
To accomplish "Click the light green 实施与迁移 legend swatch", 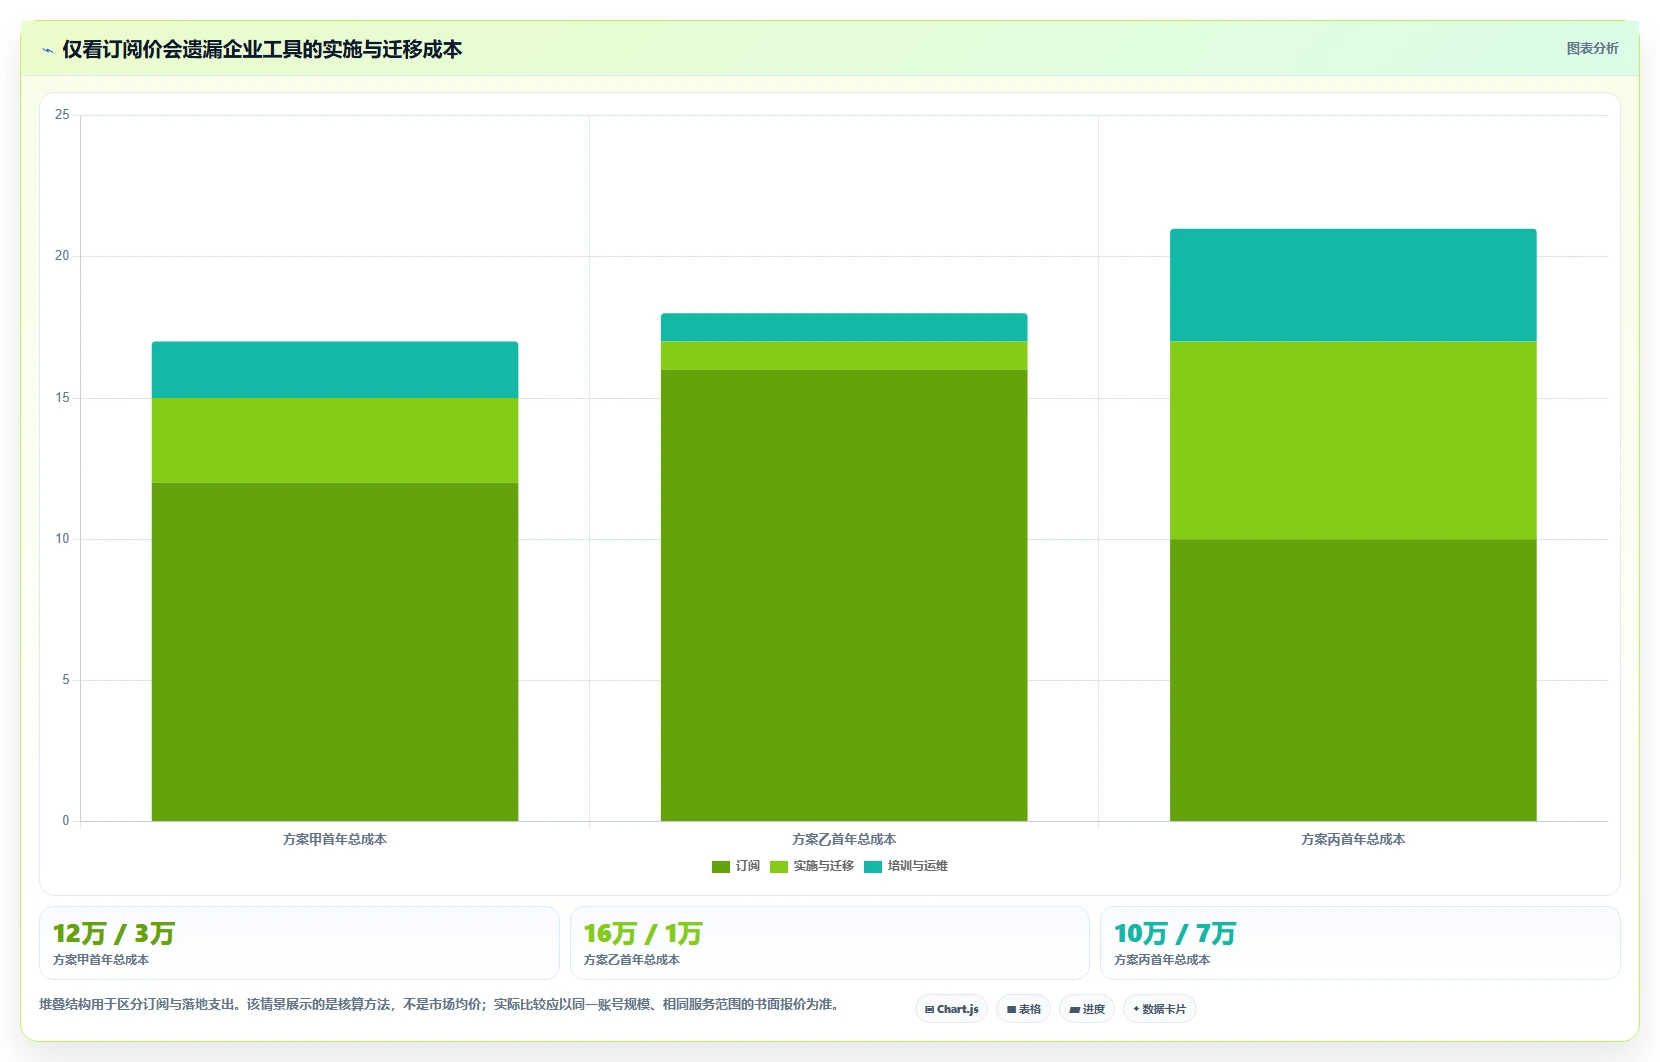I will pyautogui.click(x=779, y=867).
